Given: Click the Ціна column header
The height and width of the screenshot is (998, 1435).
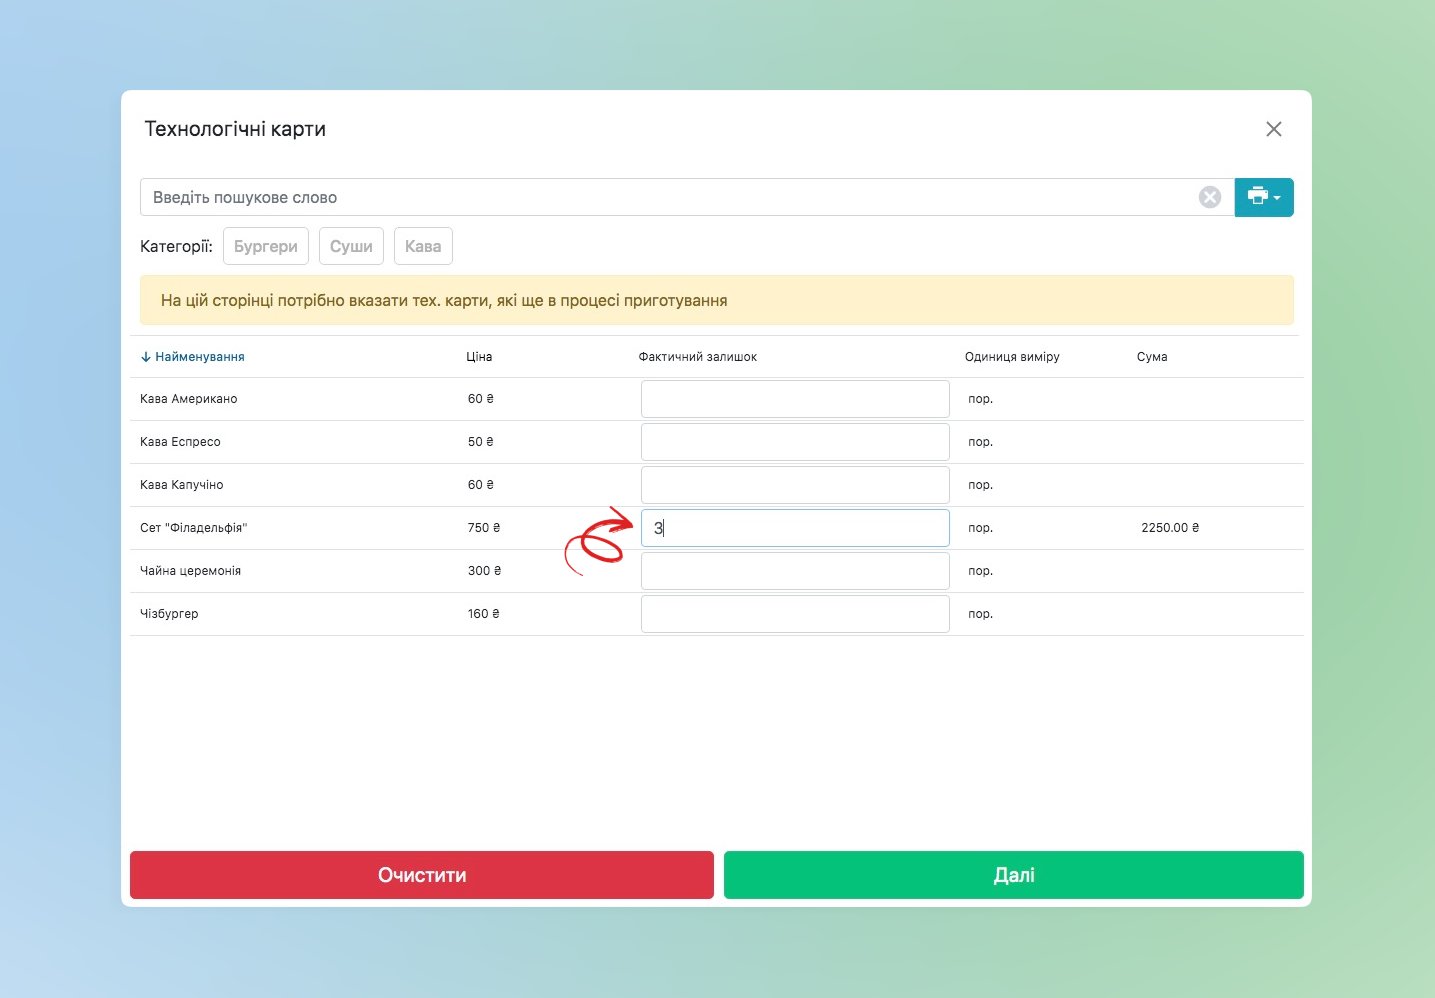Looking at the screenshot, I should tap(479, 357).
